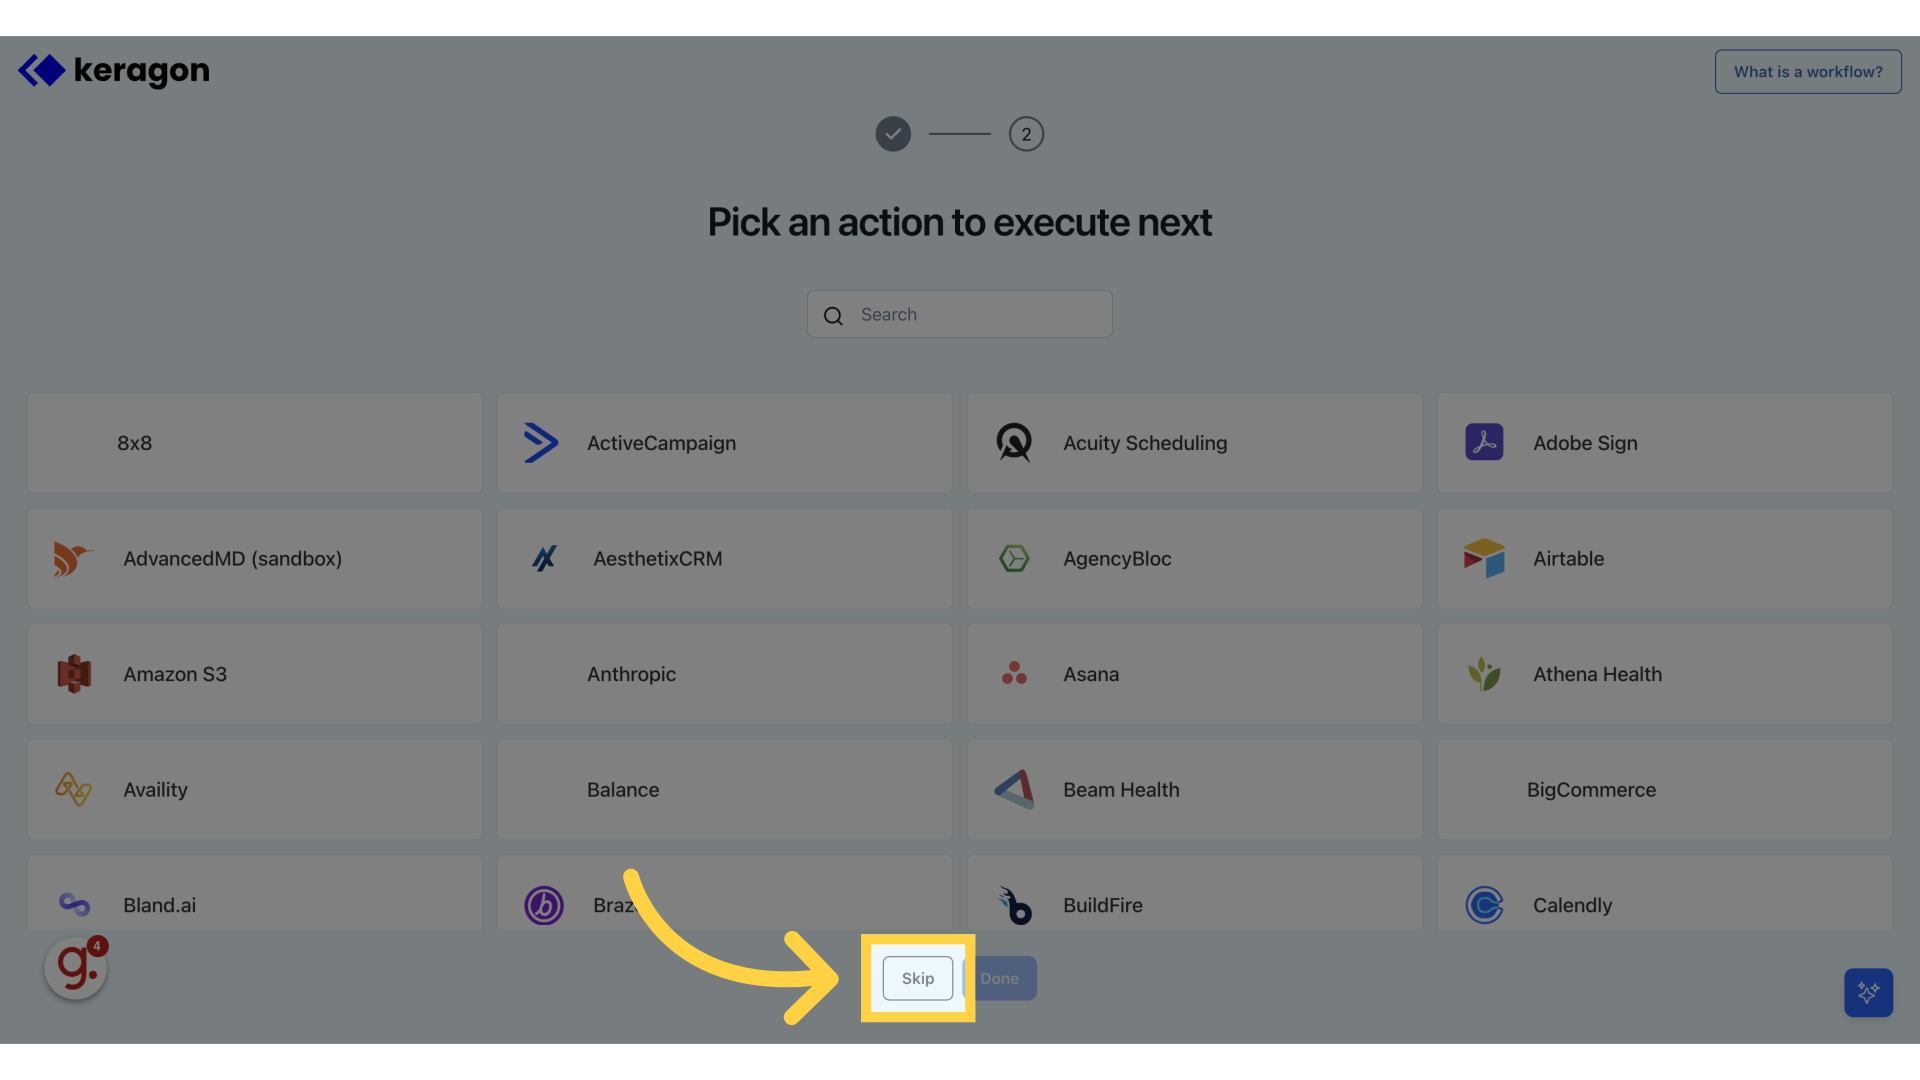Choose the Anthropic action card
The image size is (1920, 1080).
725,674
